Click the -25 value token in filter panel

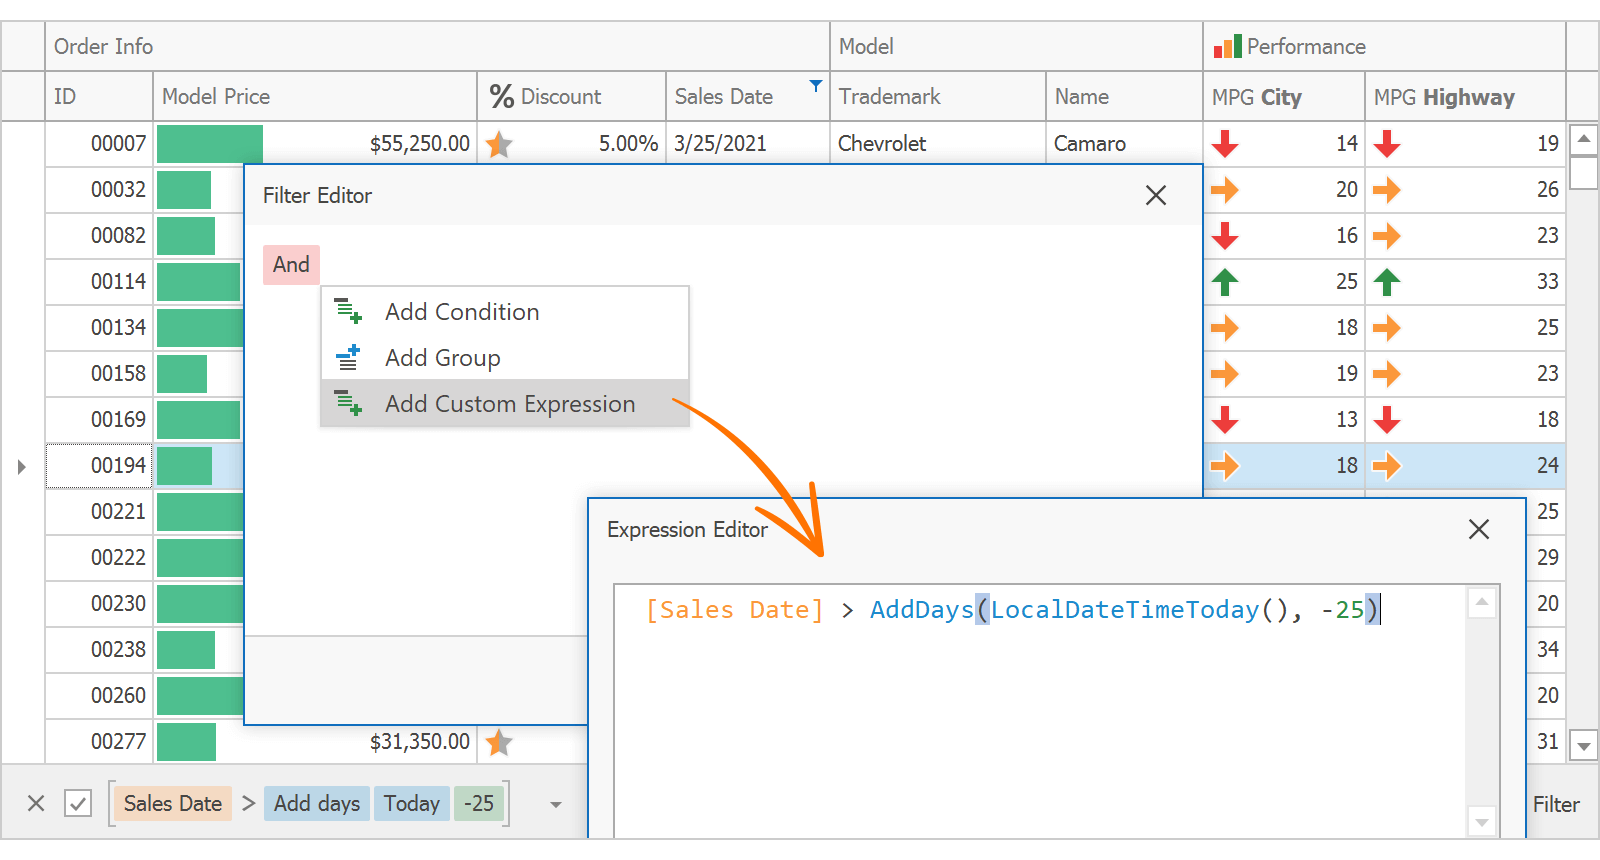click(479, 803)
